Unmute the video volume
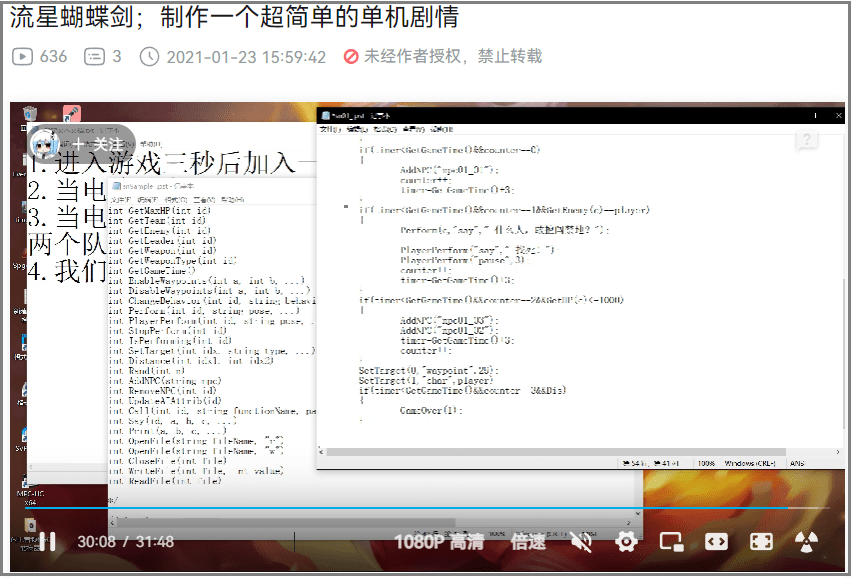 pos(582,542)
